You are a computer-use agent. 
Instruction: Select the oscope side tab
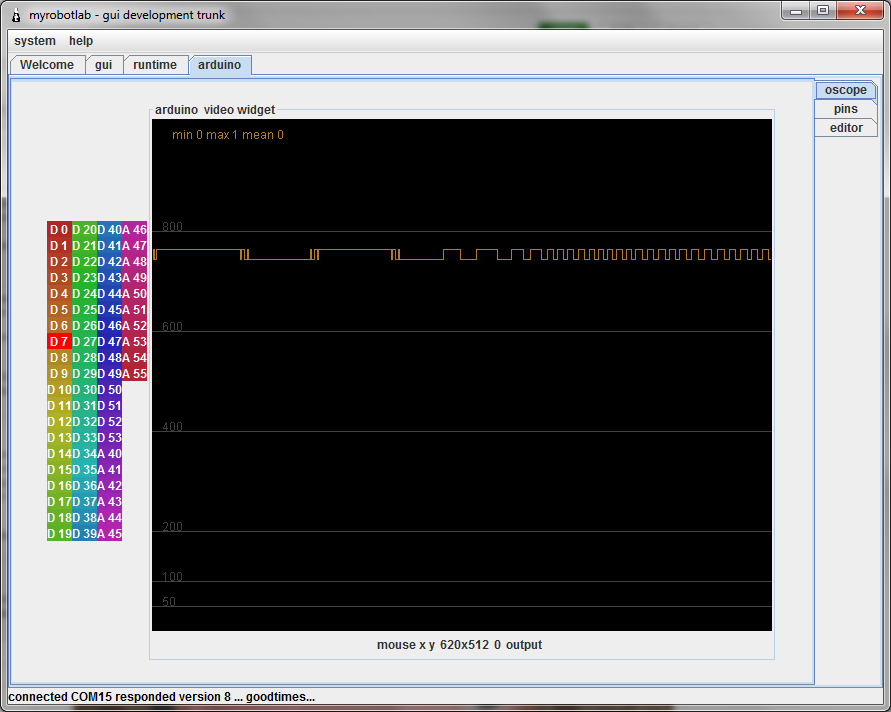point(846,90)
